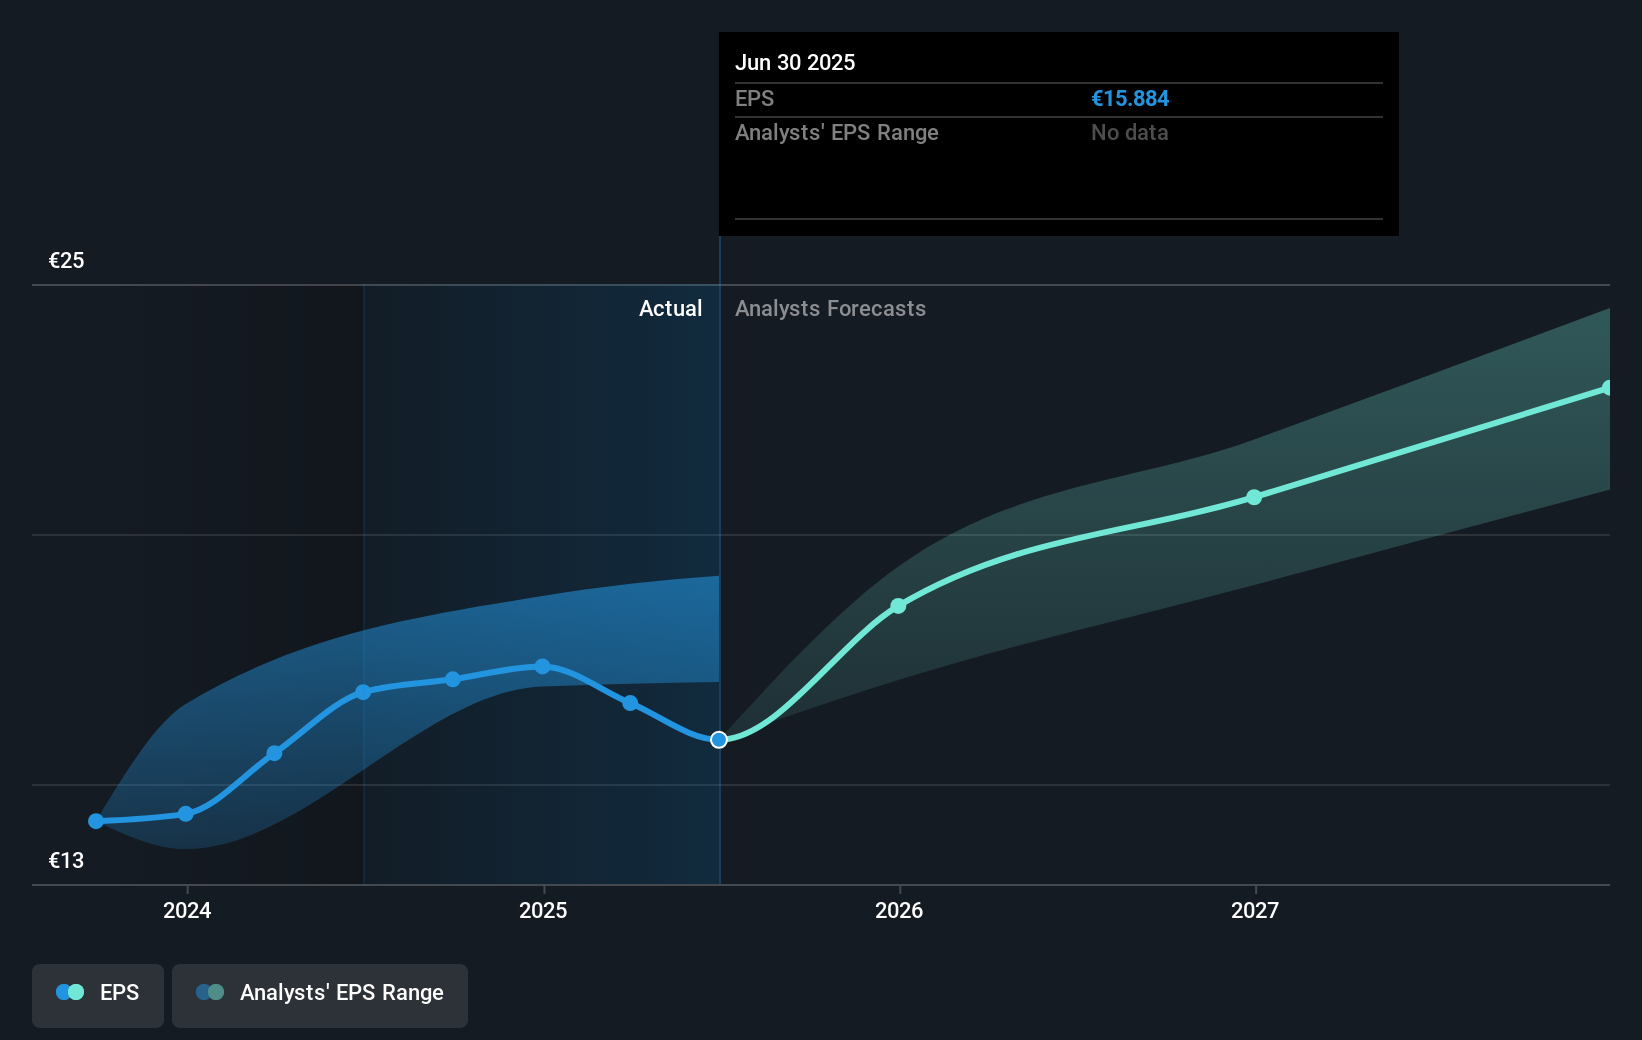The height and width of the screenshot is (1040, 1642).
Task: Expand the Analysts' EPS Range tooltip row
Action: 837,132
